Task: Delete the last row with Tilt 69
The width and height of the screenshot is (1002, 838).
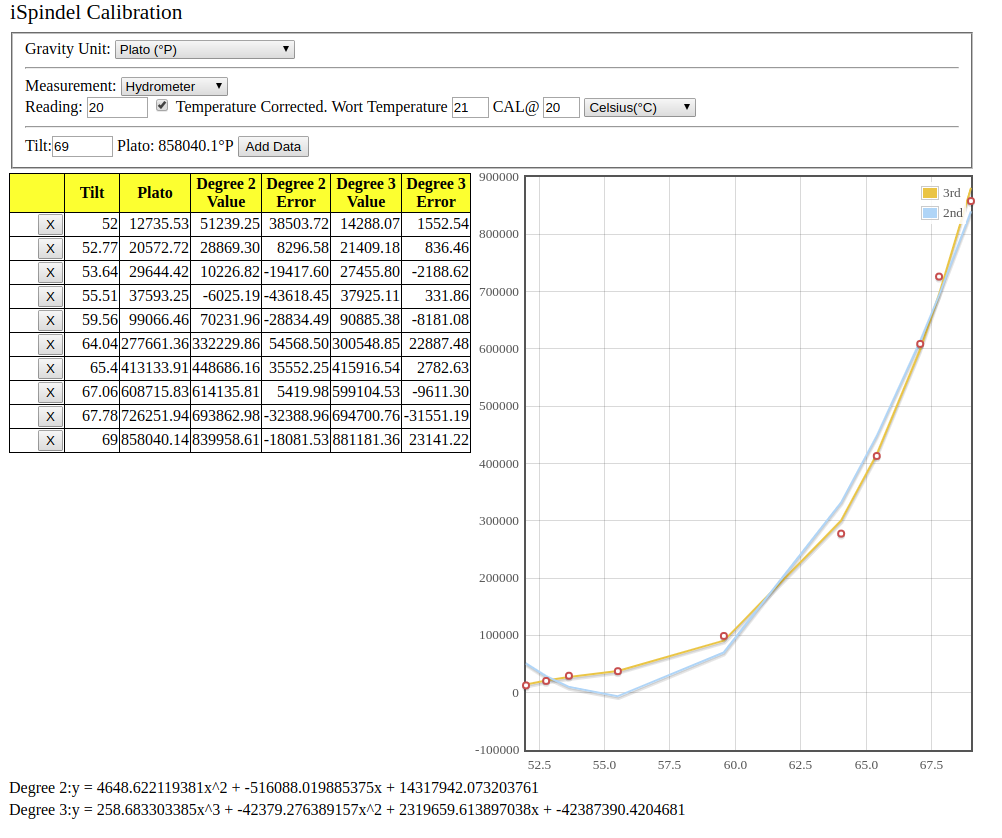Action: [x=50, y=441]
